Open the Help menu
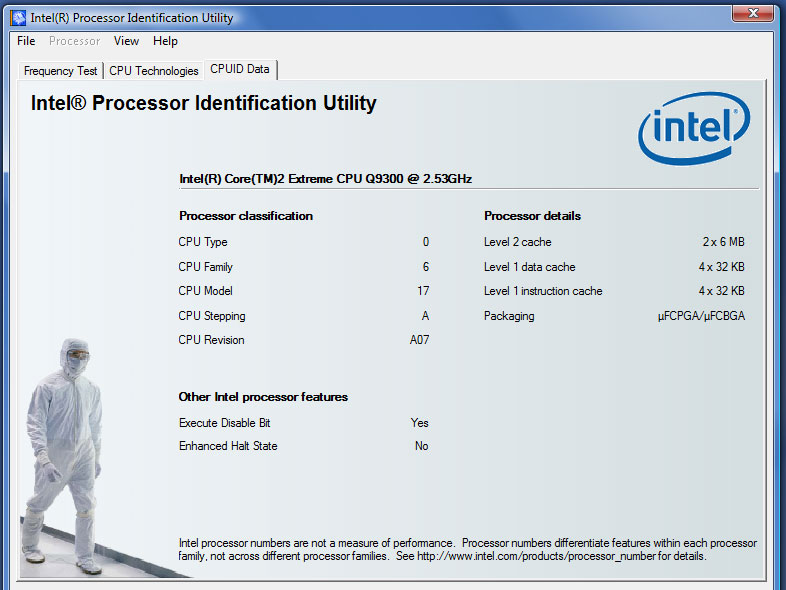Viewport: 786px width, 590px height. tap(165, 41)
